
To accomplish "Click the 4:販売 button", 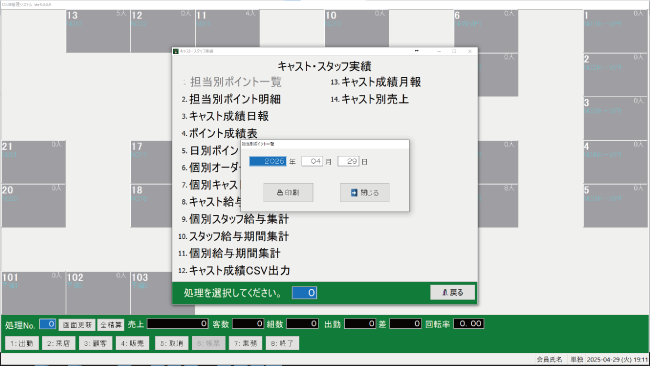I will click(x=132, y=343).
